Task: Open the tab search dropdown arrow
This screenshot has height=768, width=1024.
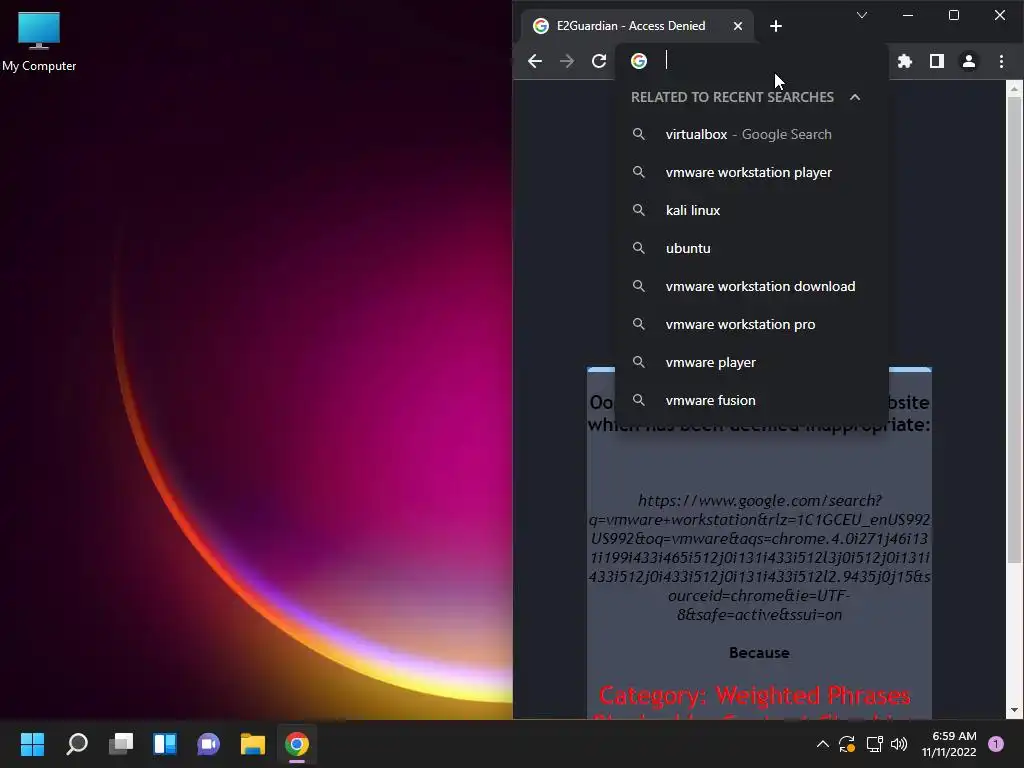Action: pyautogui.click(x=862, y=15)
